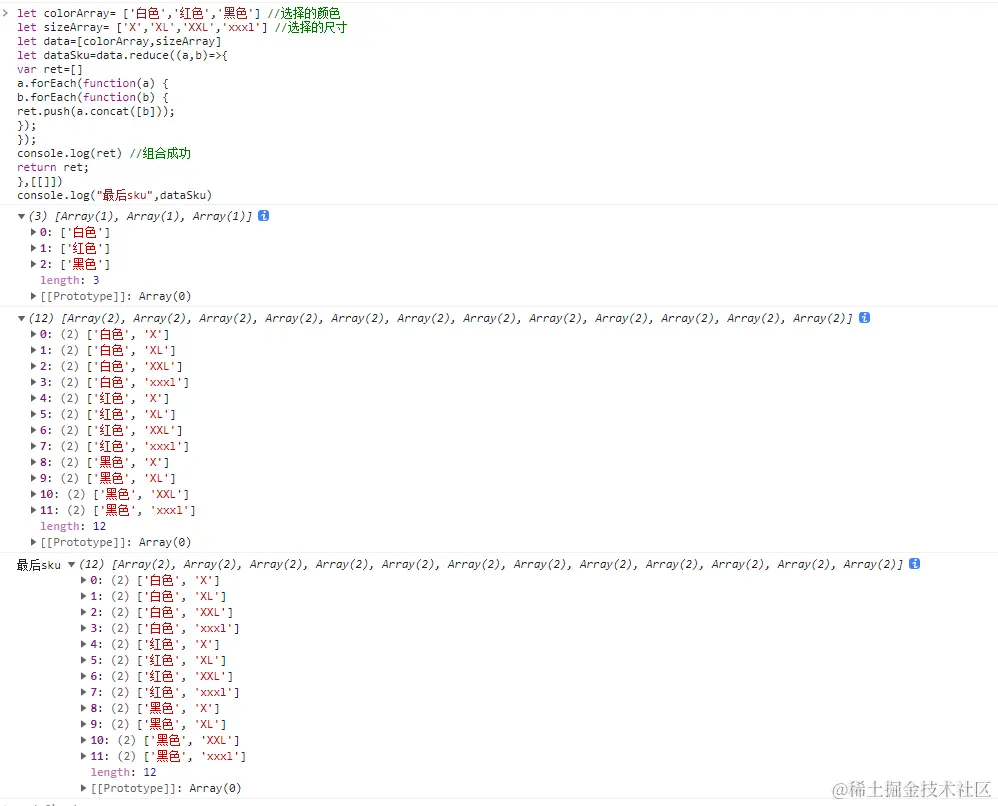Screen dimensions: 998x806
Task: Collapse the (3) [Array(1), Array(1), Array(1)] log
Action: point(22,216)
